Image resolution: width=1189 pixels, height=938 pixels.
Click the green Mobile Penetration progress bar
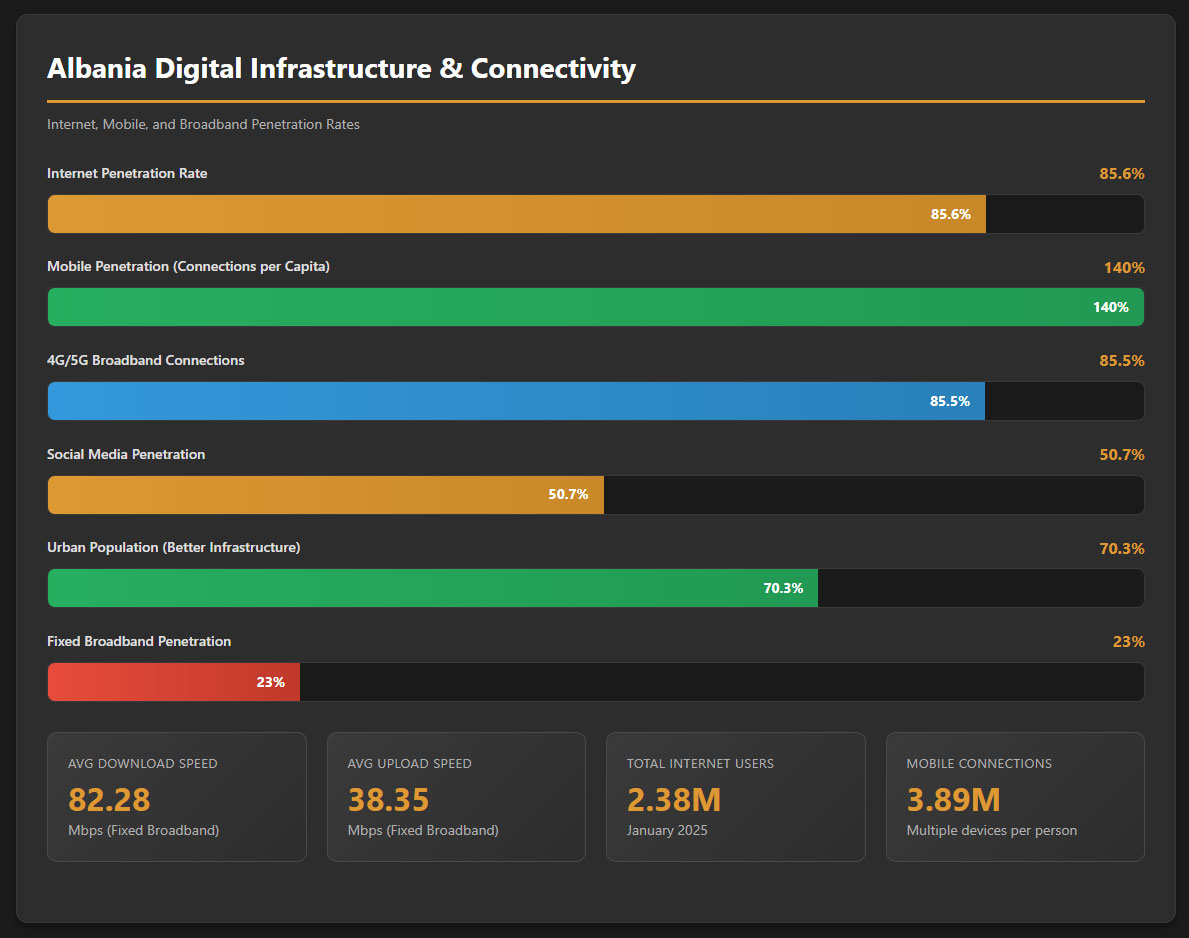click(595, 307)
